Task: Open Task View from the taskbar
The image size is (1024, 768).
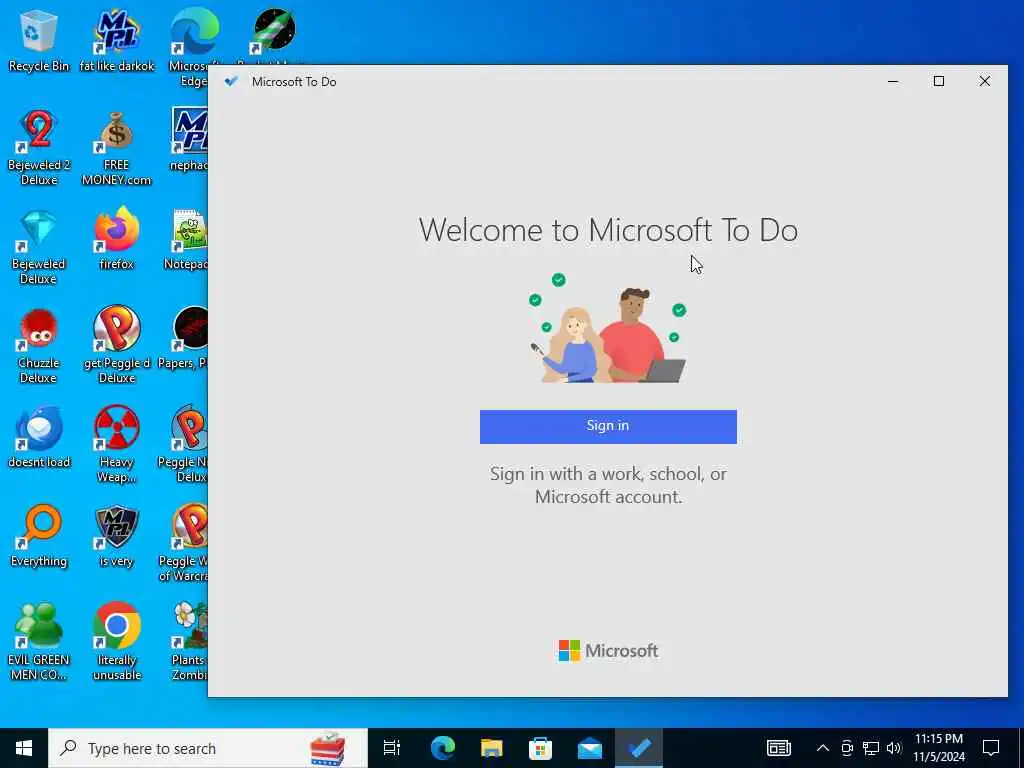Action: pyautogui.click(x=392, y=748)
